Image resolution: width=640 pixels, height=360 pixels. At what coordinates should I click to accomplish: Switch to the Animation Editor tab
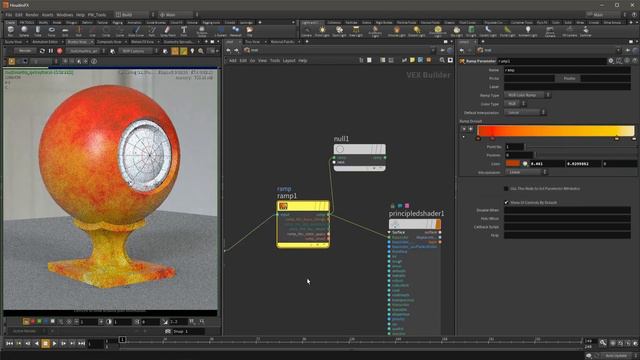[45, 42]
